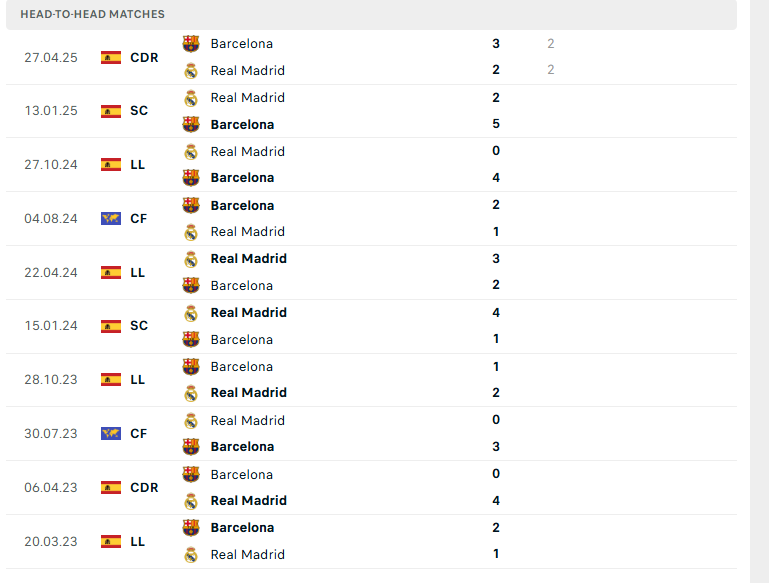
Task: Click Real Madrid crest in 15.01.24 match
Action: coord(191,313)
